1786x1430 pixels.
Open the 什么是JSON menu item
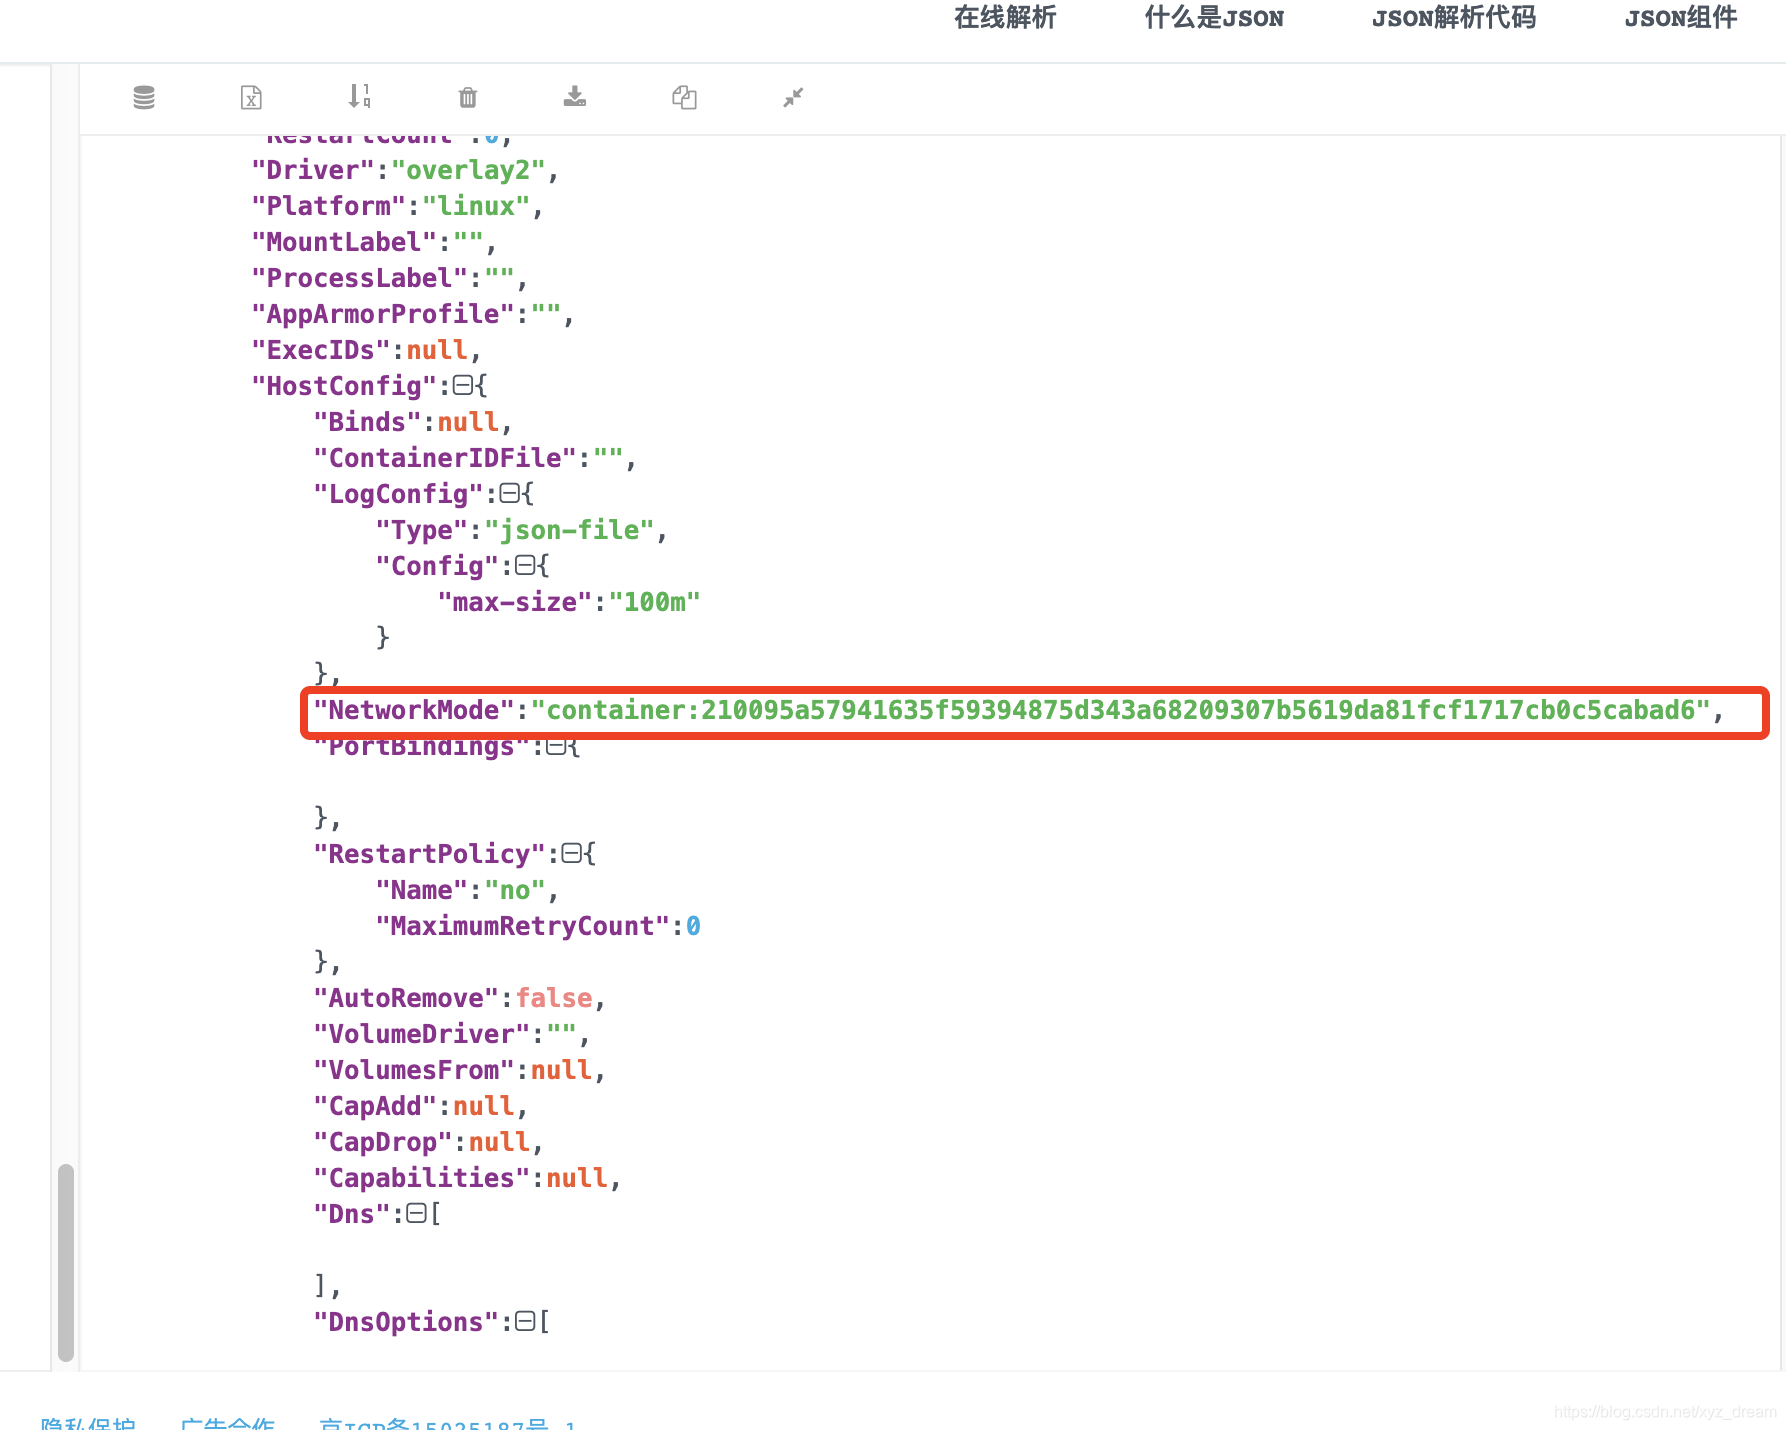pyautogui.click(x=1214, y=17)
